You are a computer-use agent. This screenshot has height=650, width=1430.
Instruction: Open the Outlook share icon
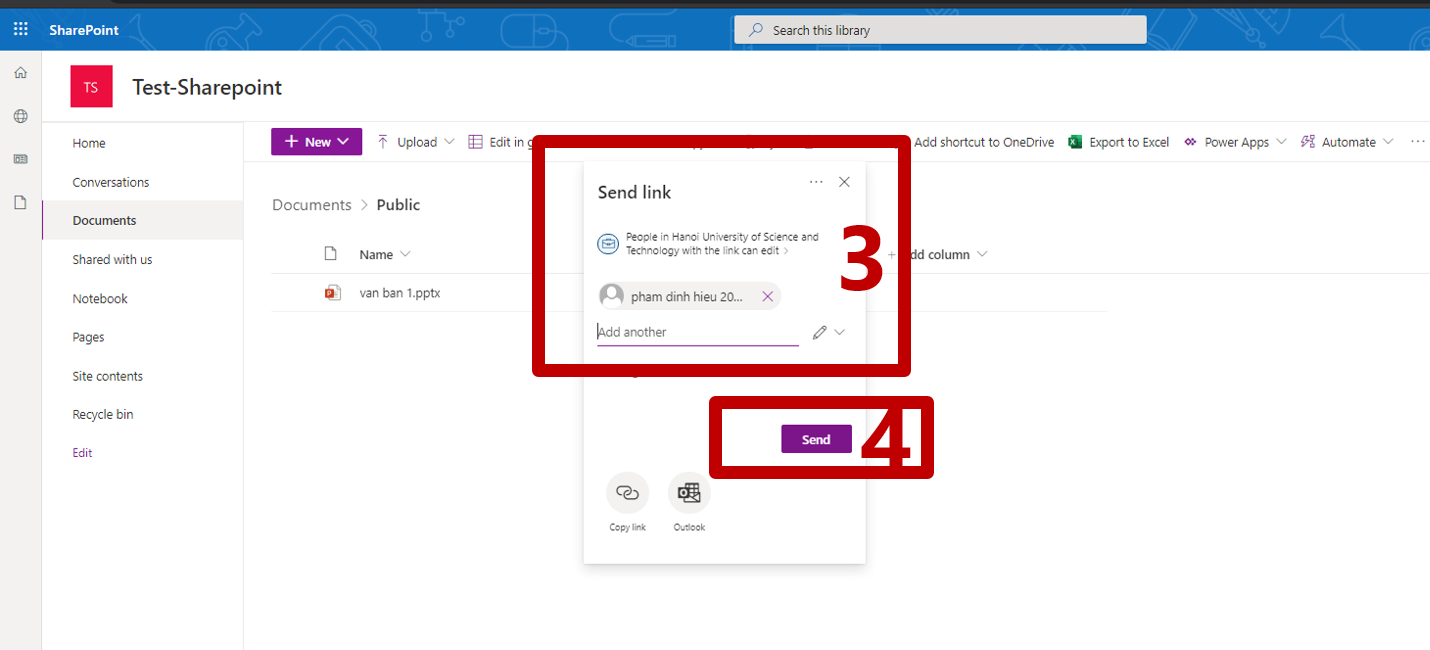coord(689,493)
